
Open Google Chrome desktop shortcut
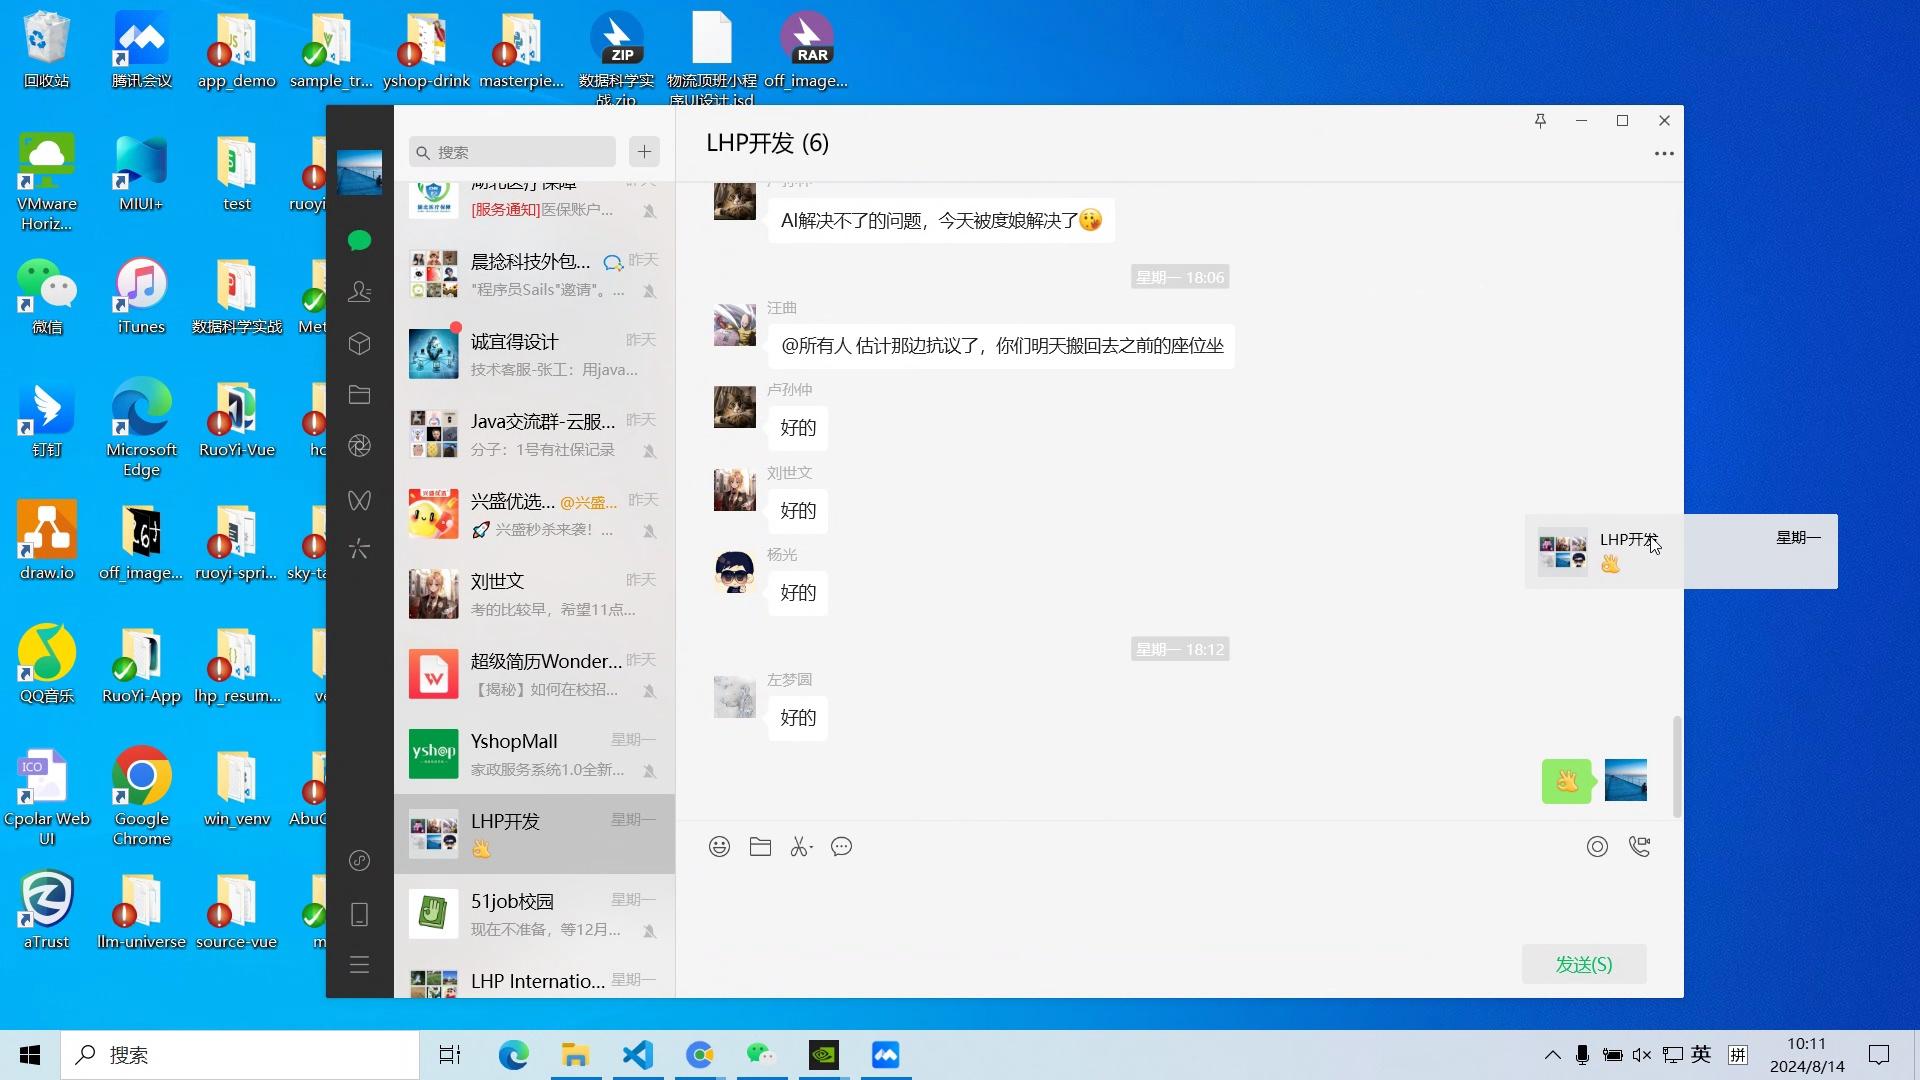tap(141, 797)
